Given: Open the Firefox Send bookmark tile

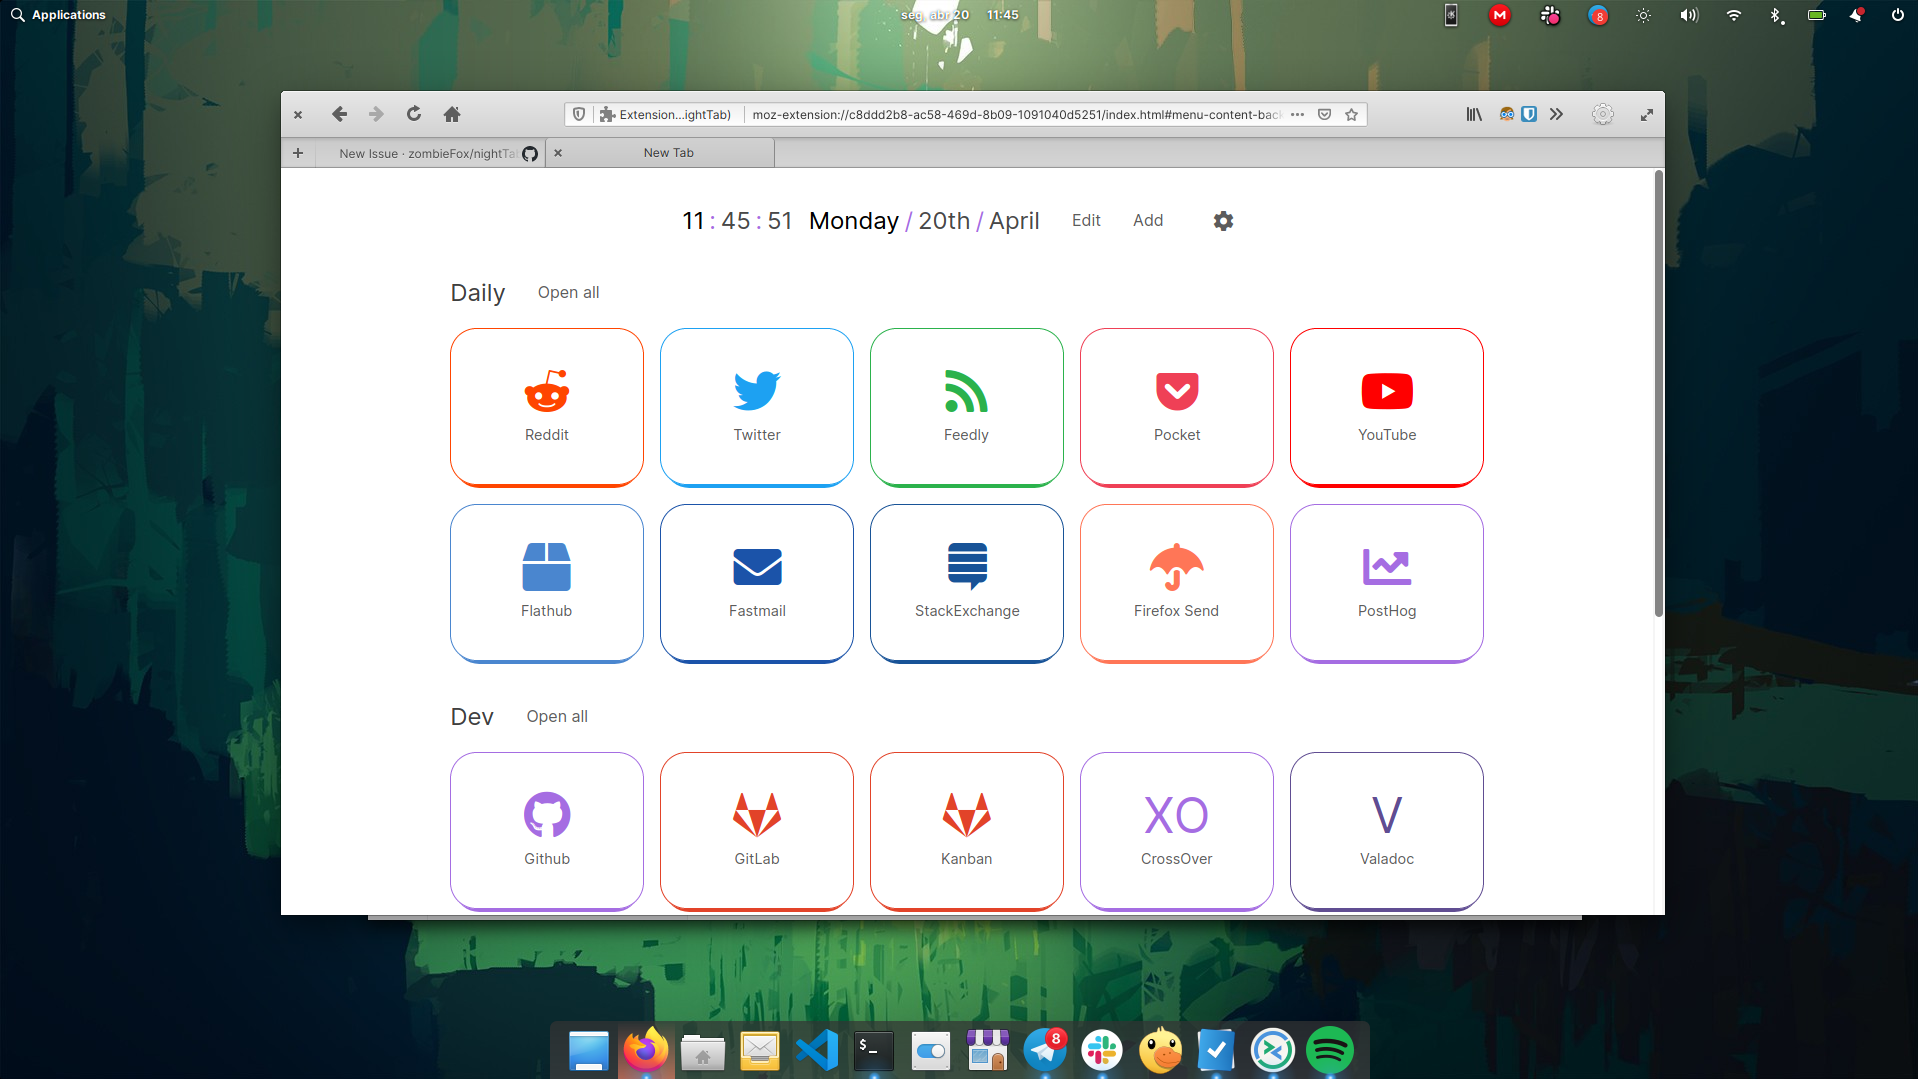Looking at the screenshot, I should tap(1177, 583).
